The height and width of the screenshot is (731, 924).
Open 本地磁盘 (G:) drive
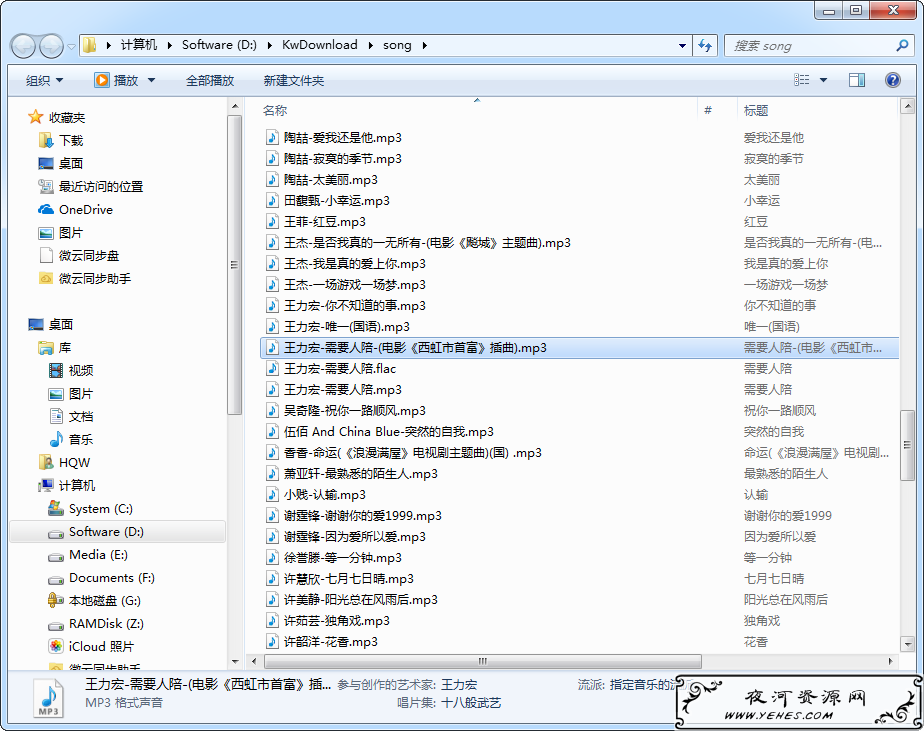coord(104,601)
